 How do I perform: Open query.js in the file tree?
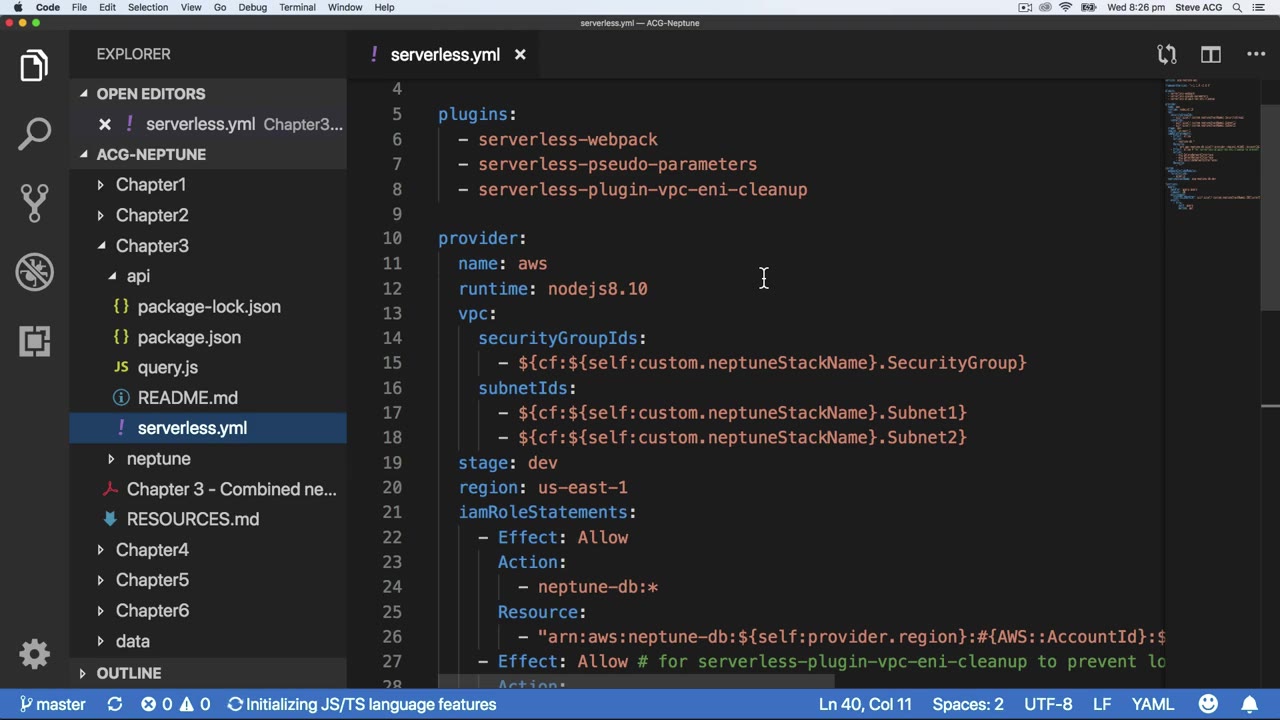click(x=167, y=368)
